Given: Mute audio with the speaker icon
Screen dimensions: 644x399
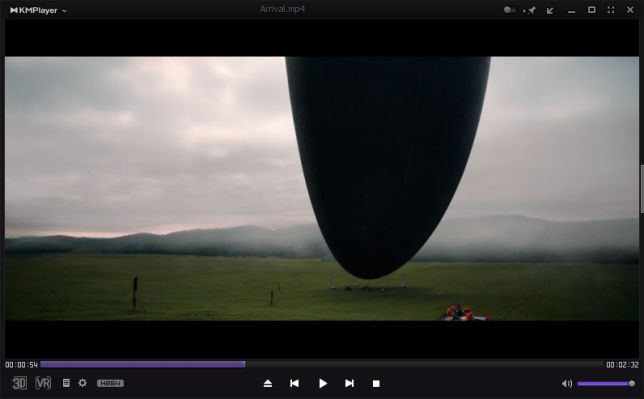Looking at the screenshot, I should point(567,383).
